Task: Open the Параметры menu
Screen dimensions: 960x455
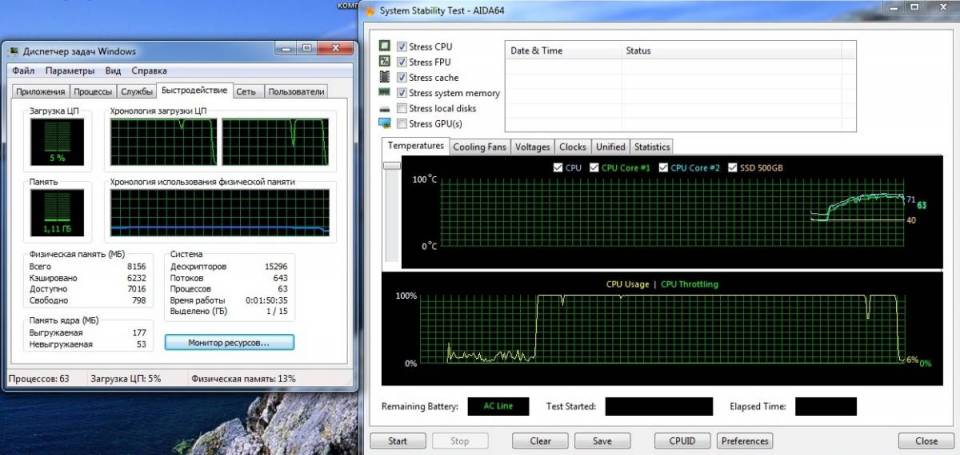Action: click(70, 71)
